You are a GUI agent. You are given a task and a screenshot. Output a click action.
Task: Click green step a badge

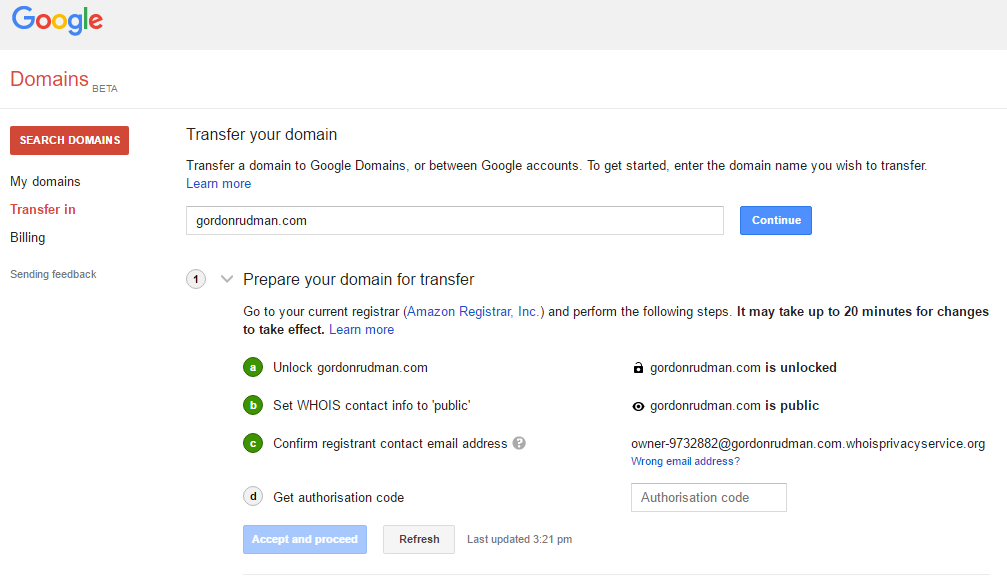click(x=253, y=367)
